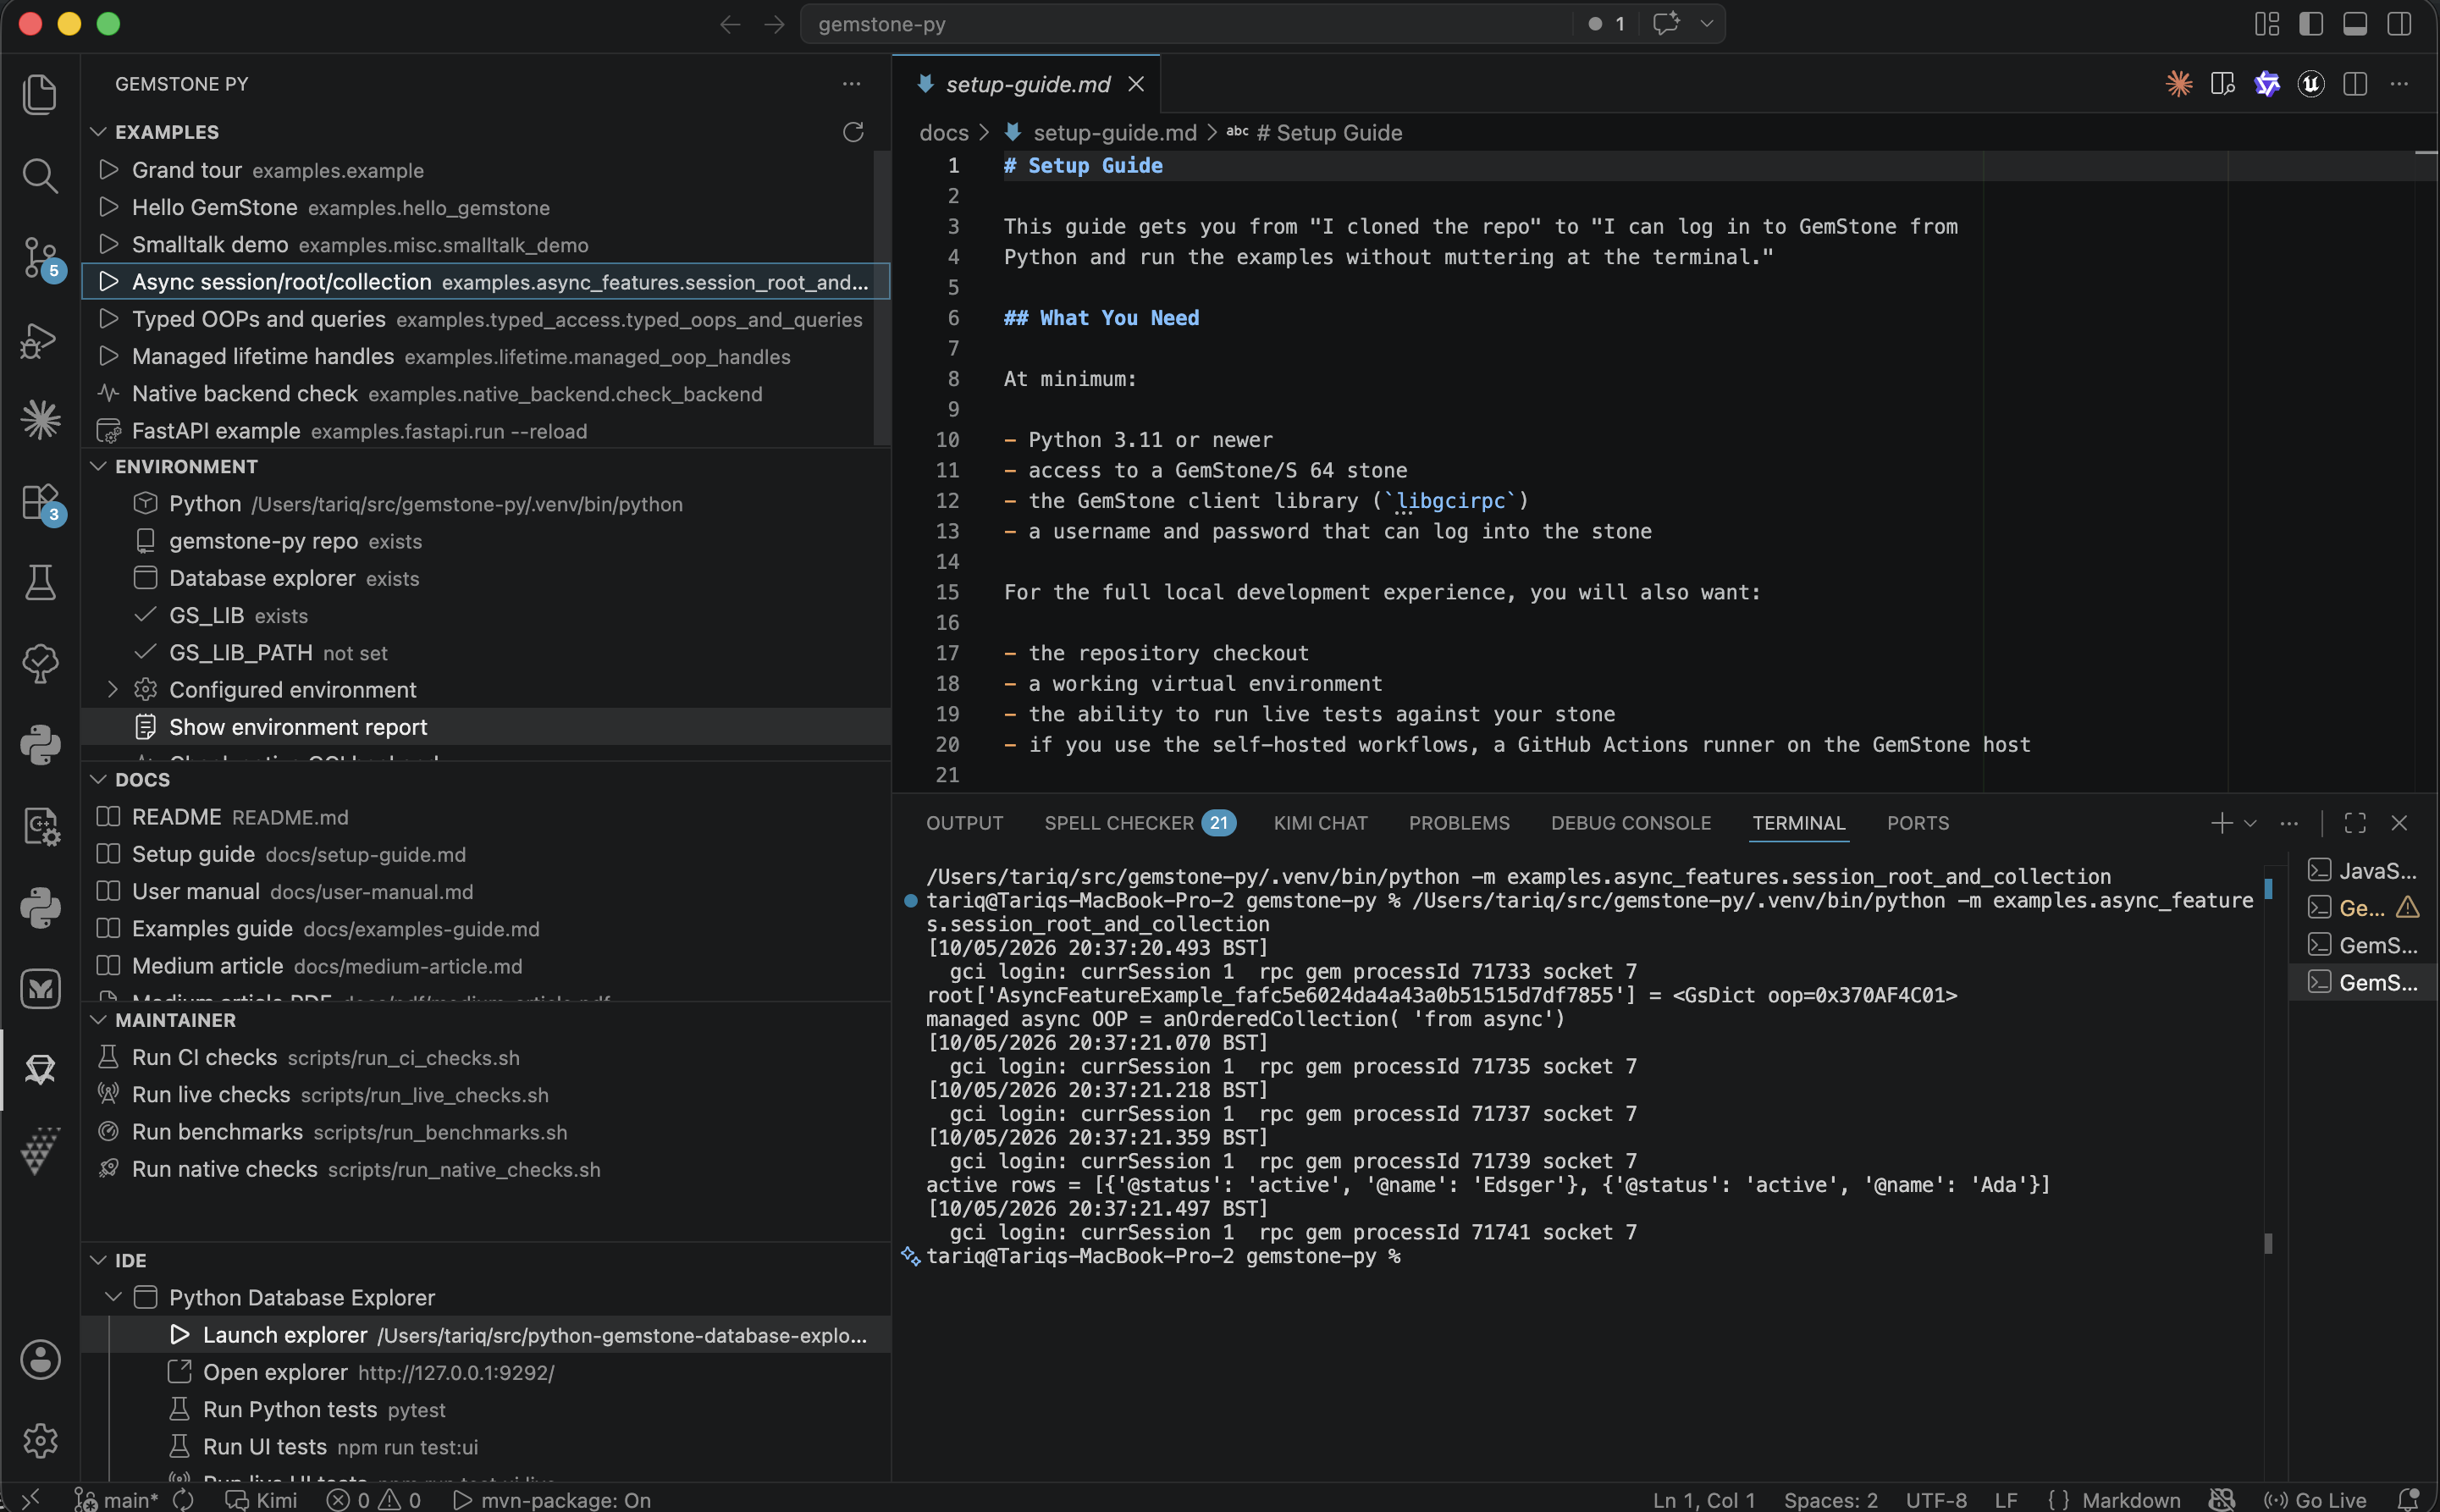Maximize the terminal panel size
This screenshot has height=1512, width=2440.
coord(2355,823)
